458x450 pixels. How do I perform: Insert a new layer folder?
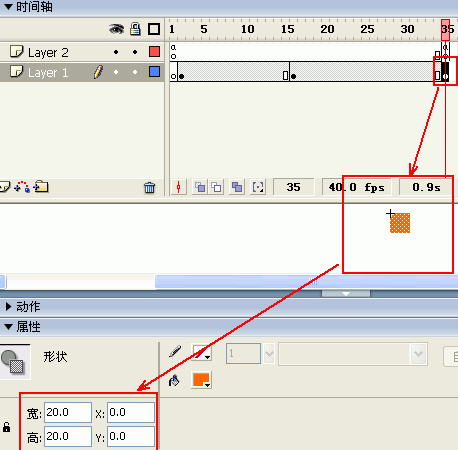[41, 187]
